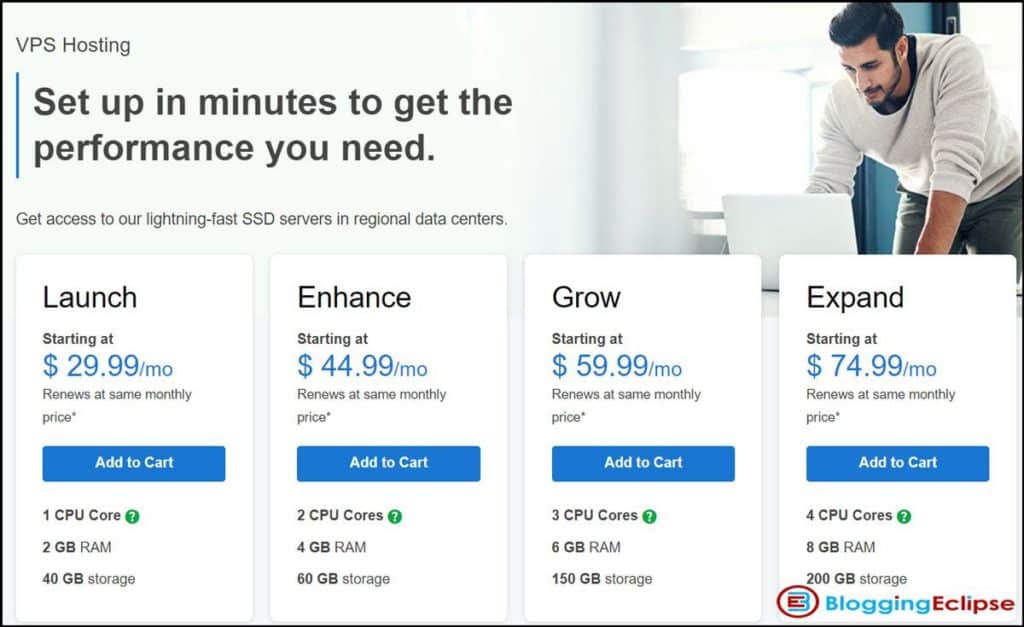Click the $29.99/mo price text
This screenshot has width=1024, height=627.
pyautogui.click(x=109, y=367)
